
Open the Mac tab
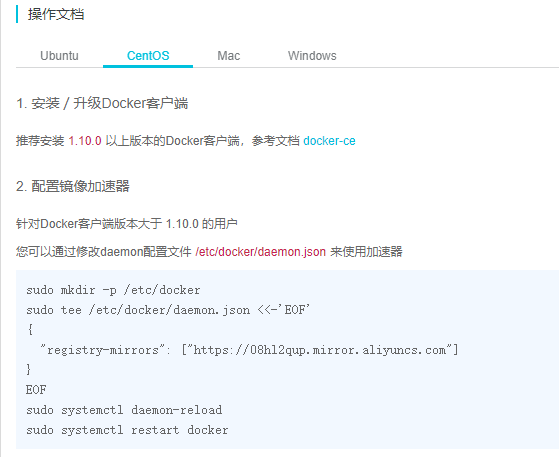tap(229, 56)
